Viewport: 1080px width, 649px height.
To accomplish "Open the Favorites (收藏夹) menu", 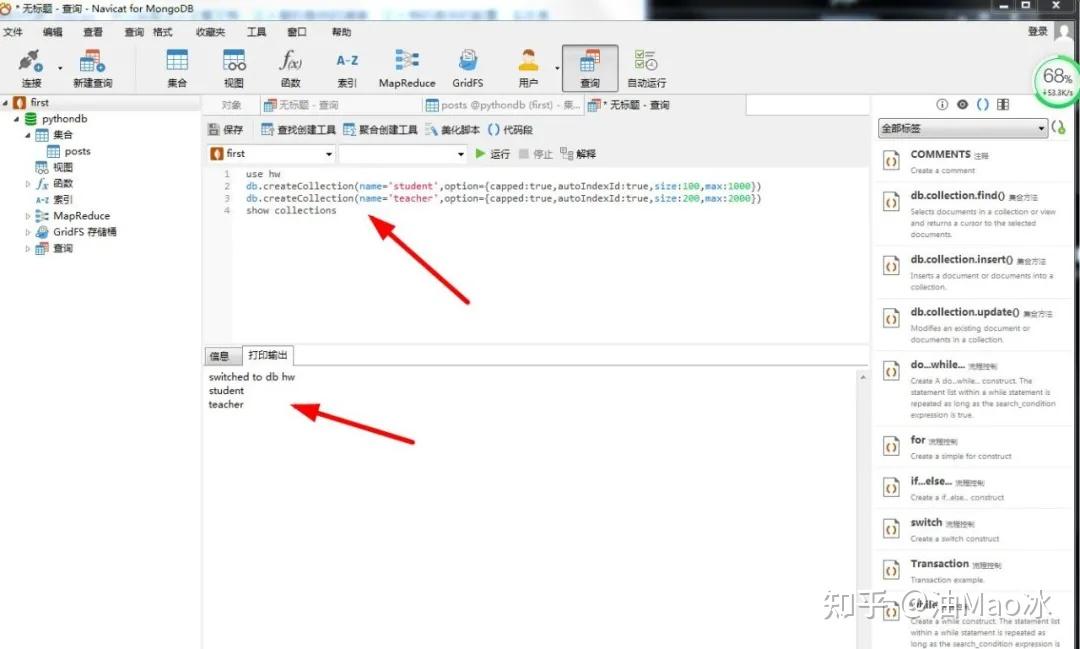I will tap(211, 32).
